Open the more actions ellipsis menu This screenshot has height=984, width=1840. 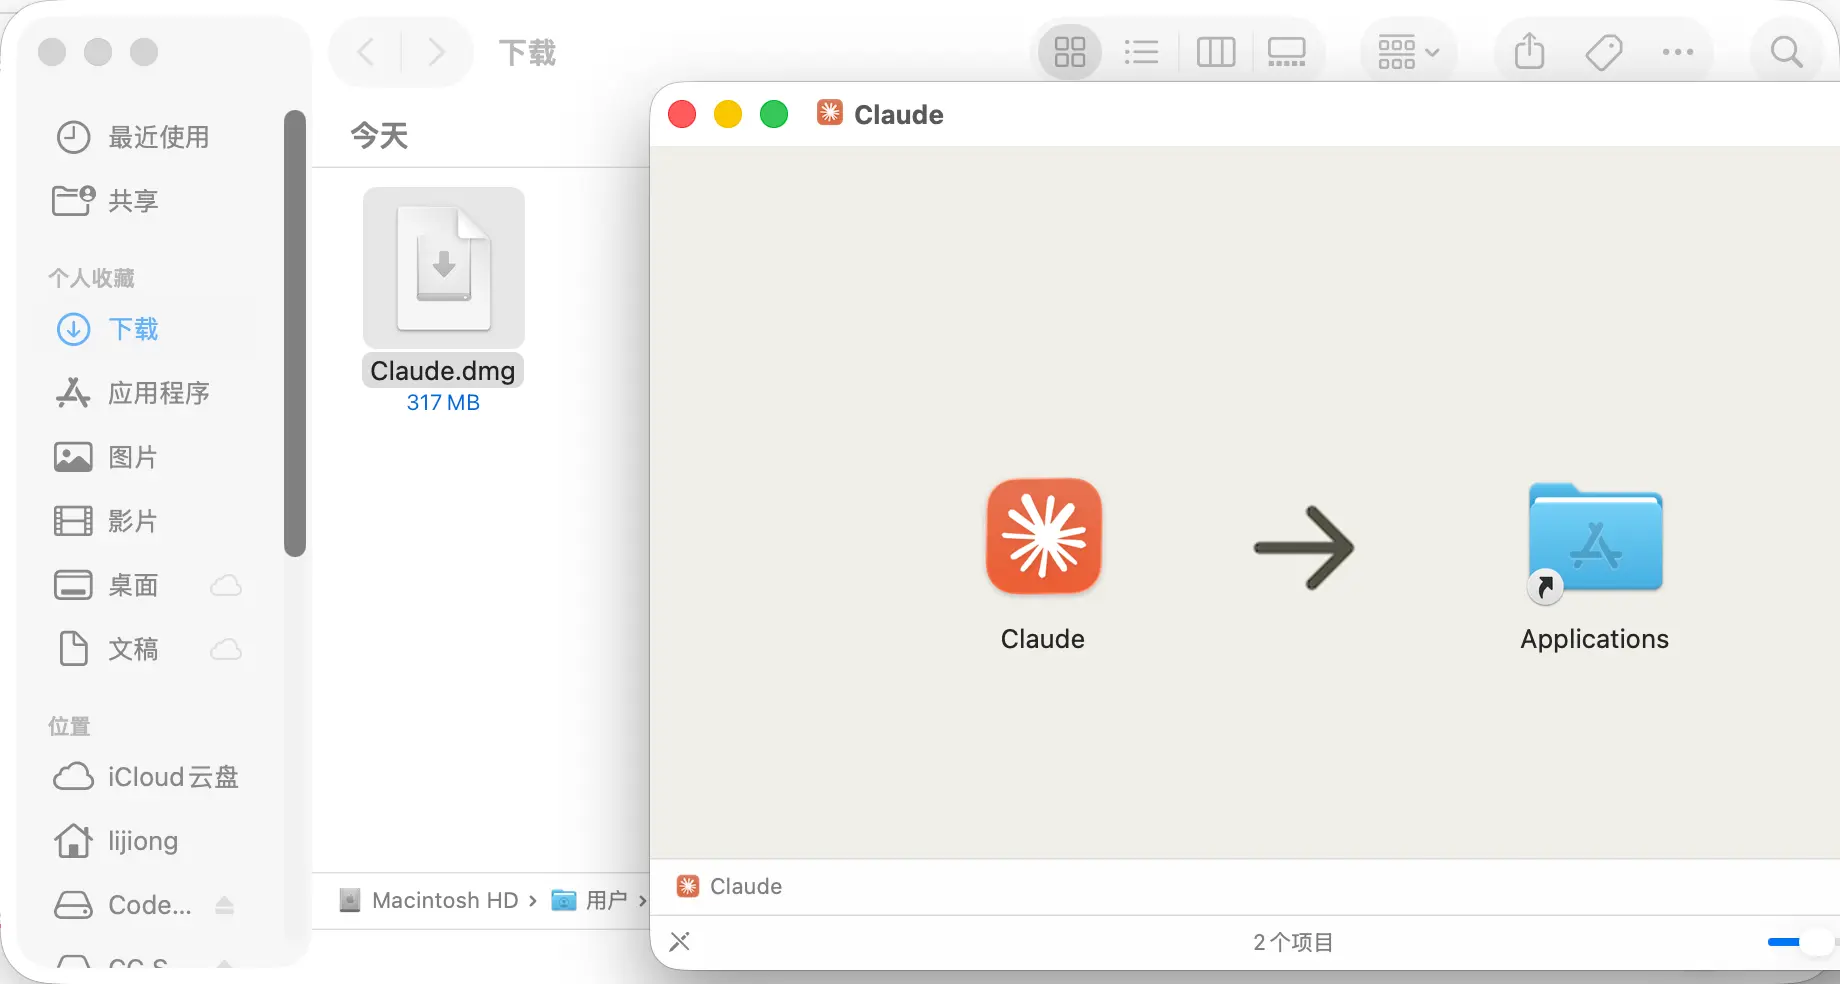point(1677,52)
